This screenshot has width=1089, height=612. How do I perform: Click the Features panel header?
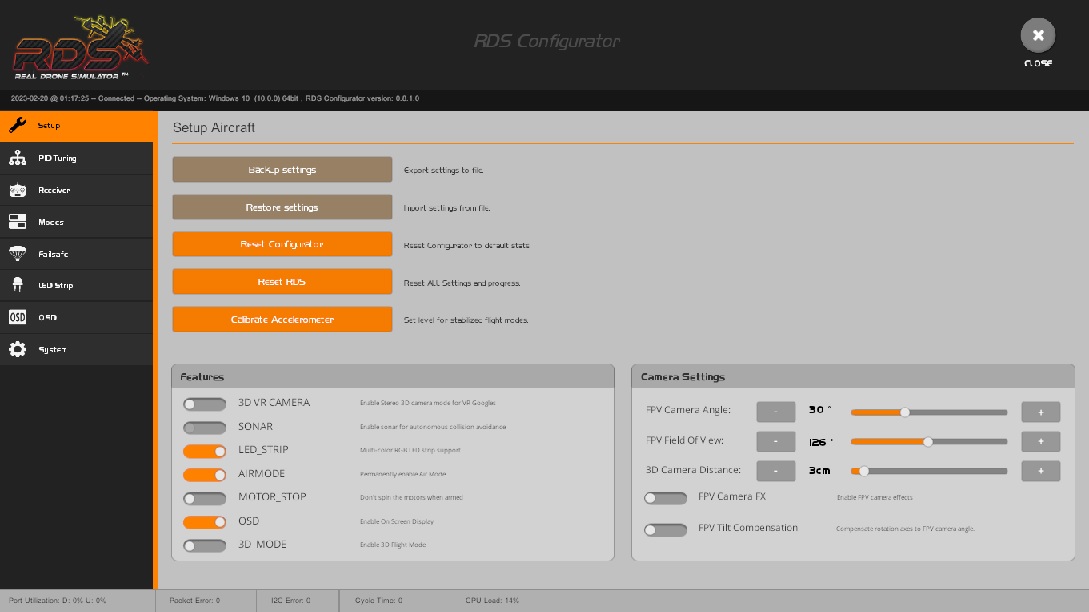393,377
